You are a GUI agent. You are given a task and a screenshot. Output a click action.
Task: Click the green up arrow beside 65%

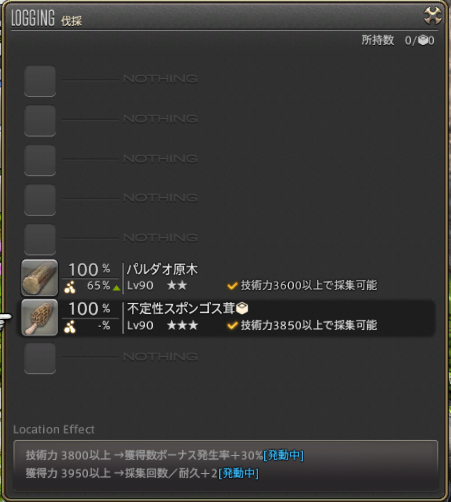116,288
